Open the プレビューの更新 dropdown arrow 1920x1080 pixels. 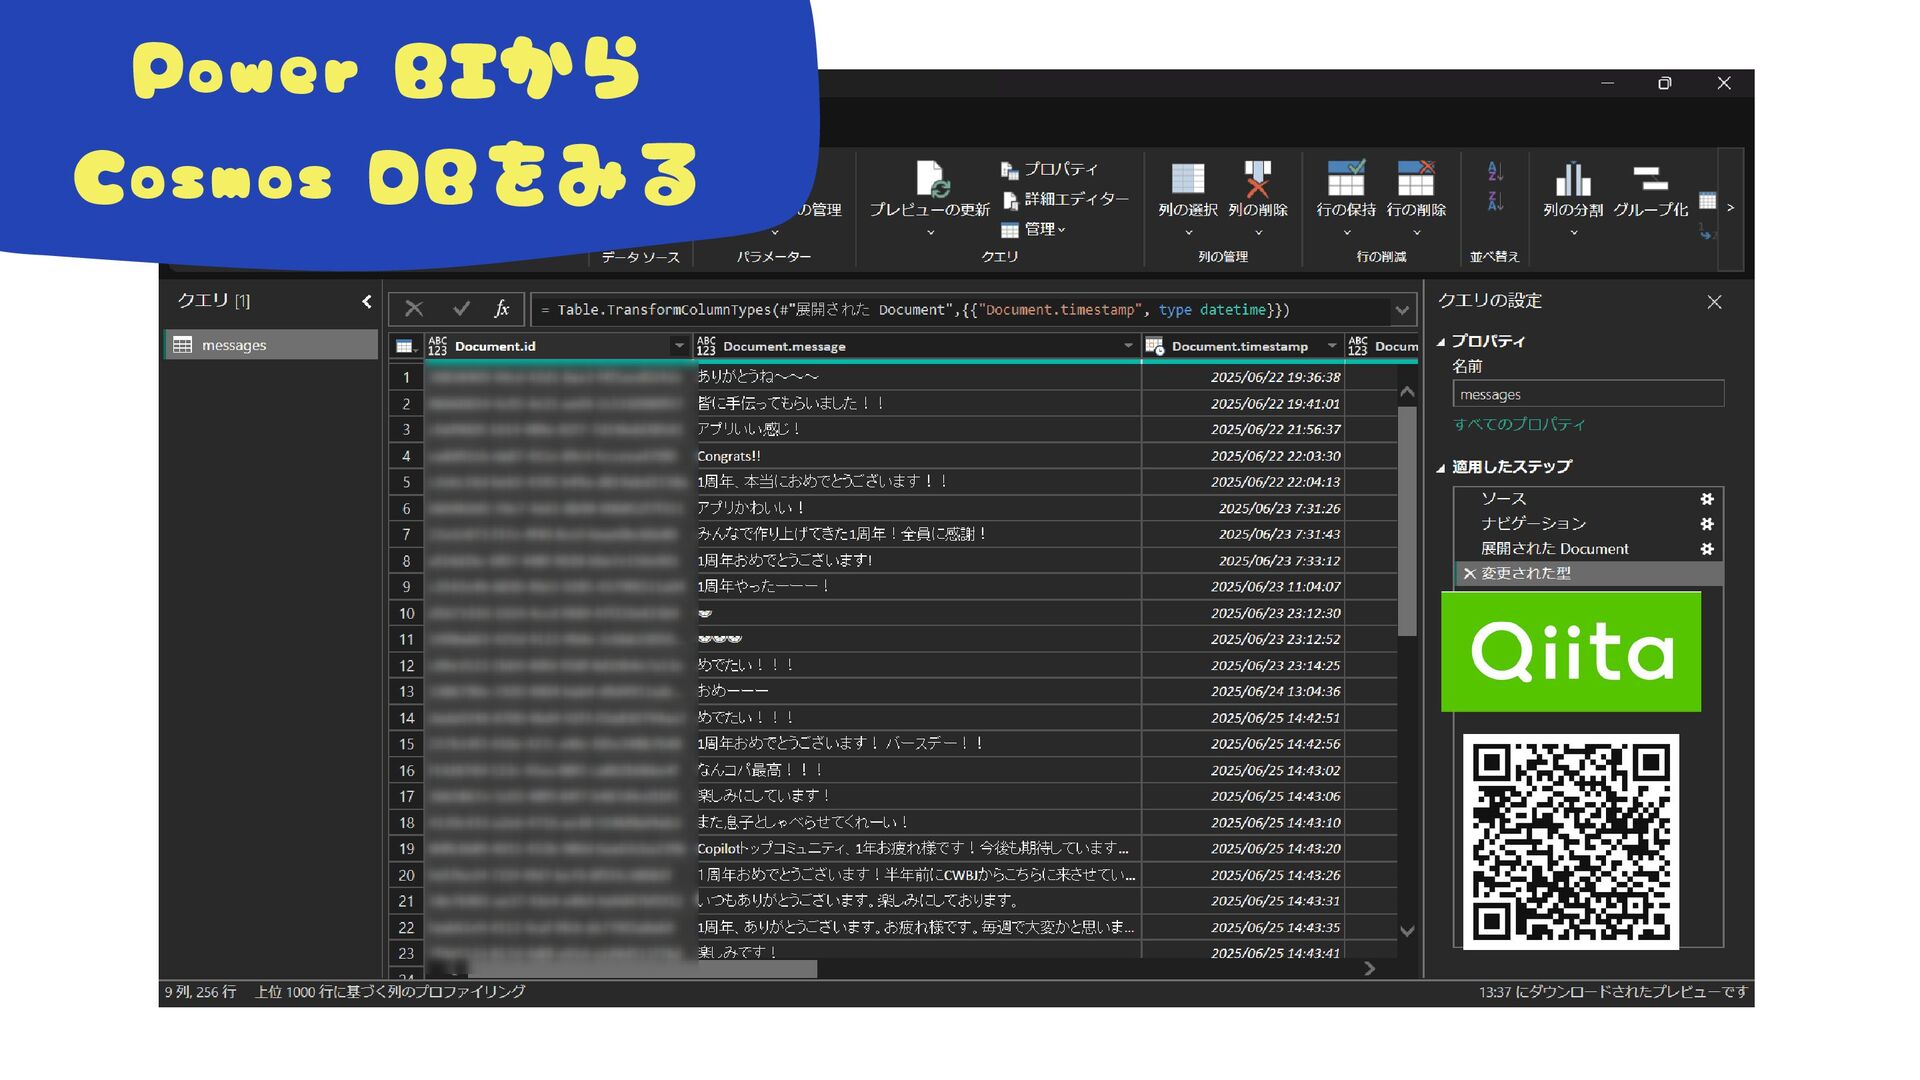(930, 233)
